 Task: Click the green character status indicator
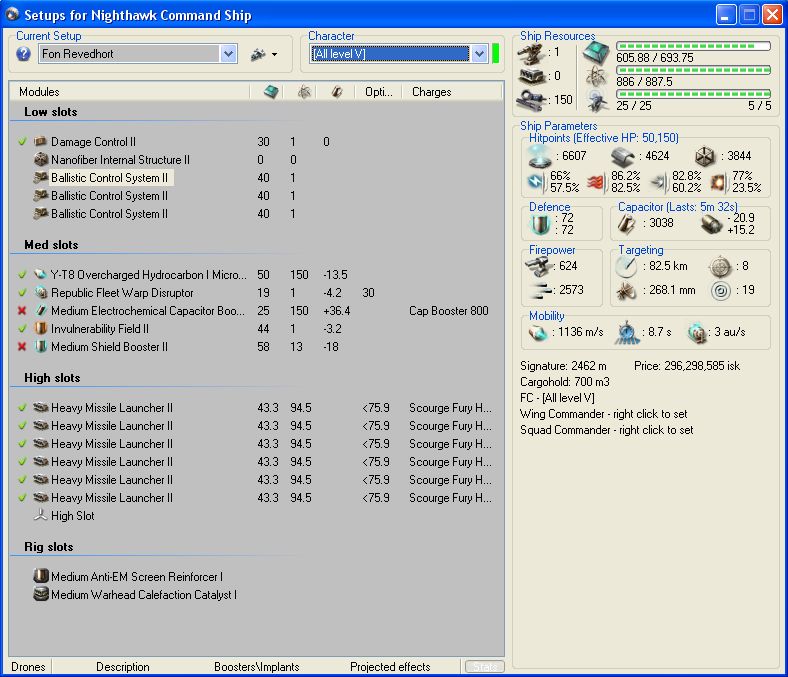click(496, 53)
